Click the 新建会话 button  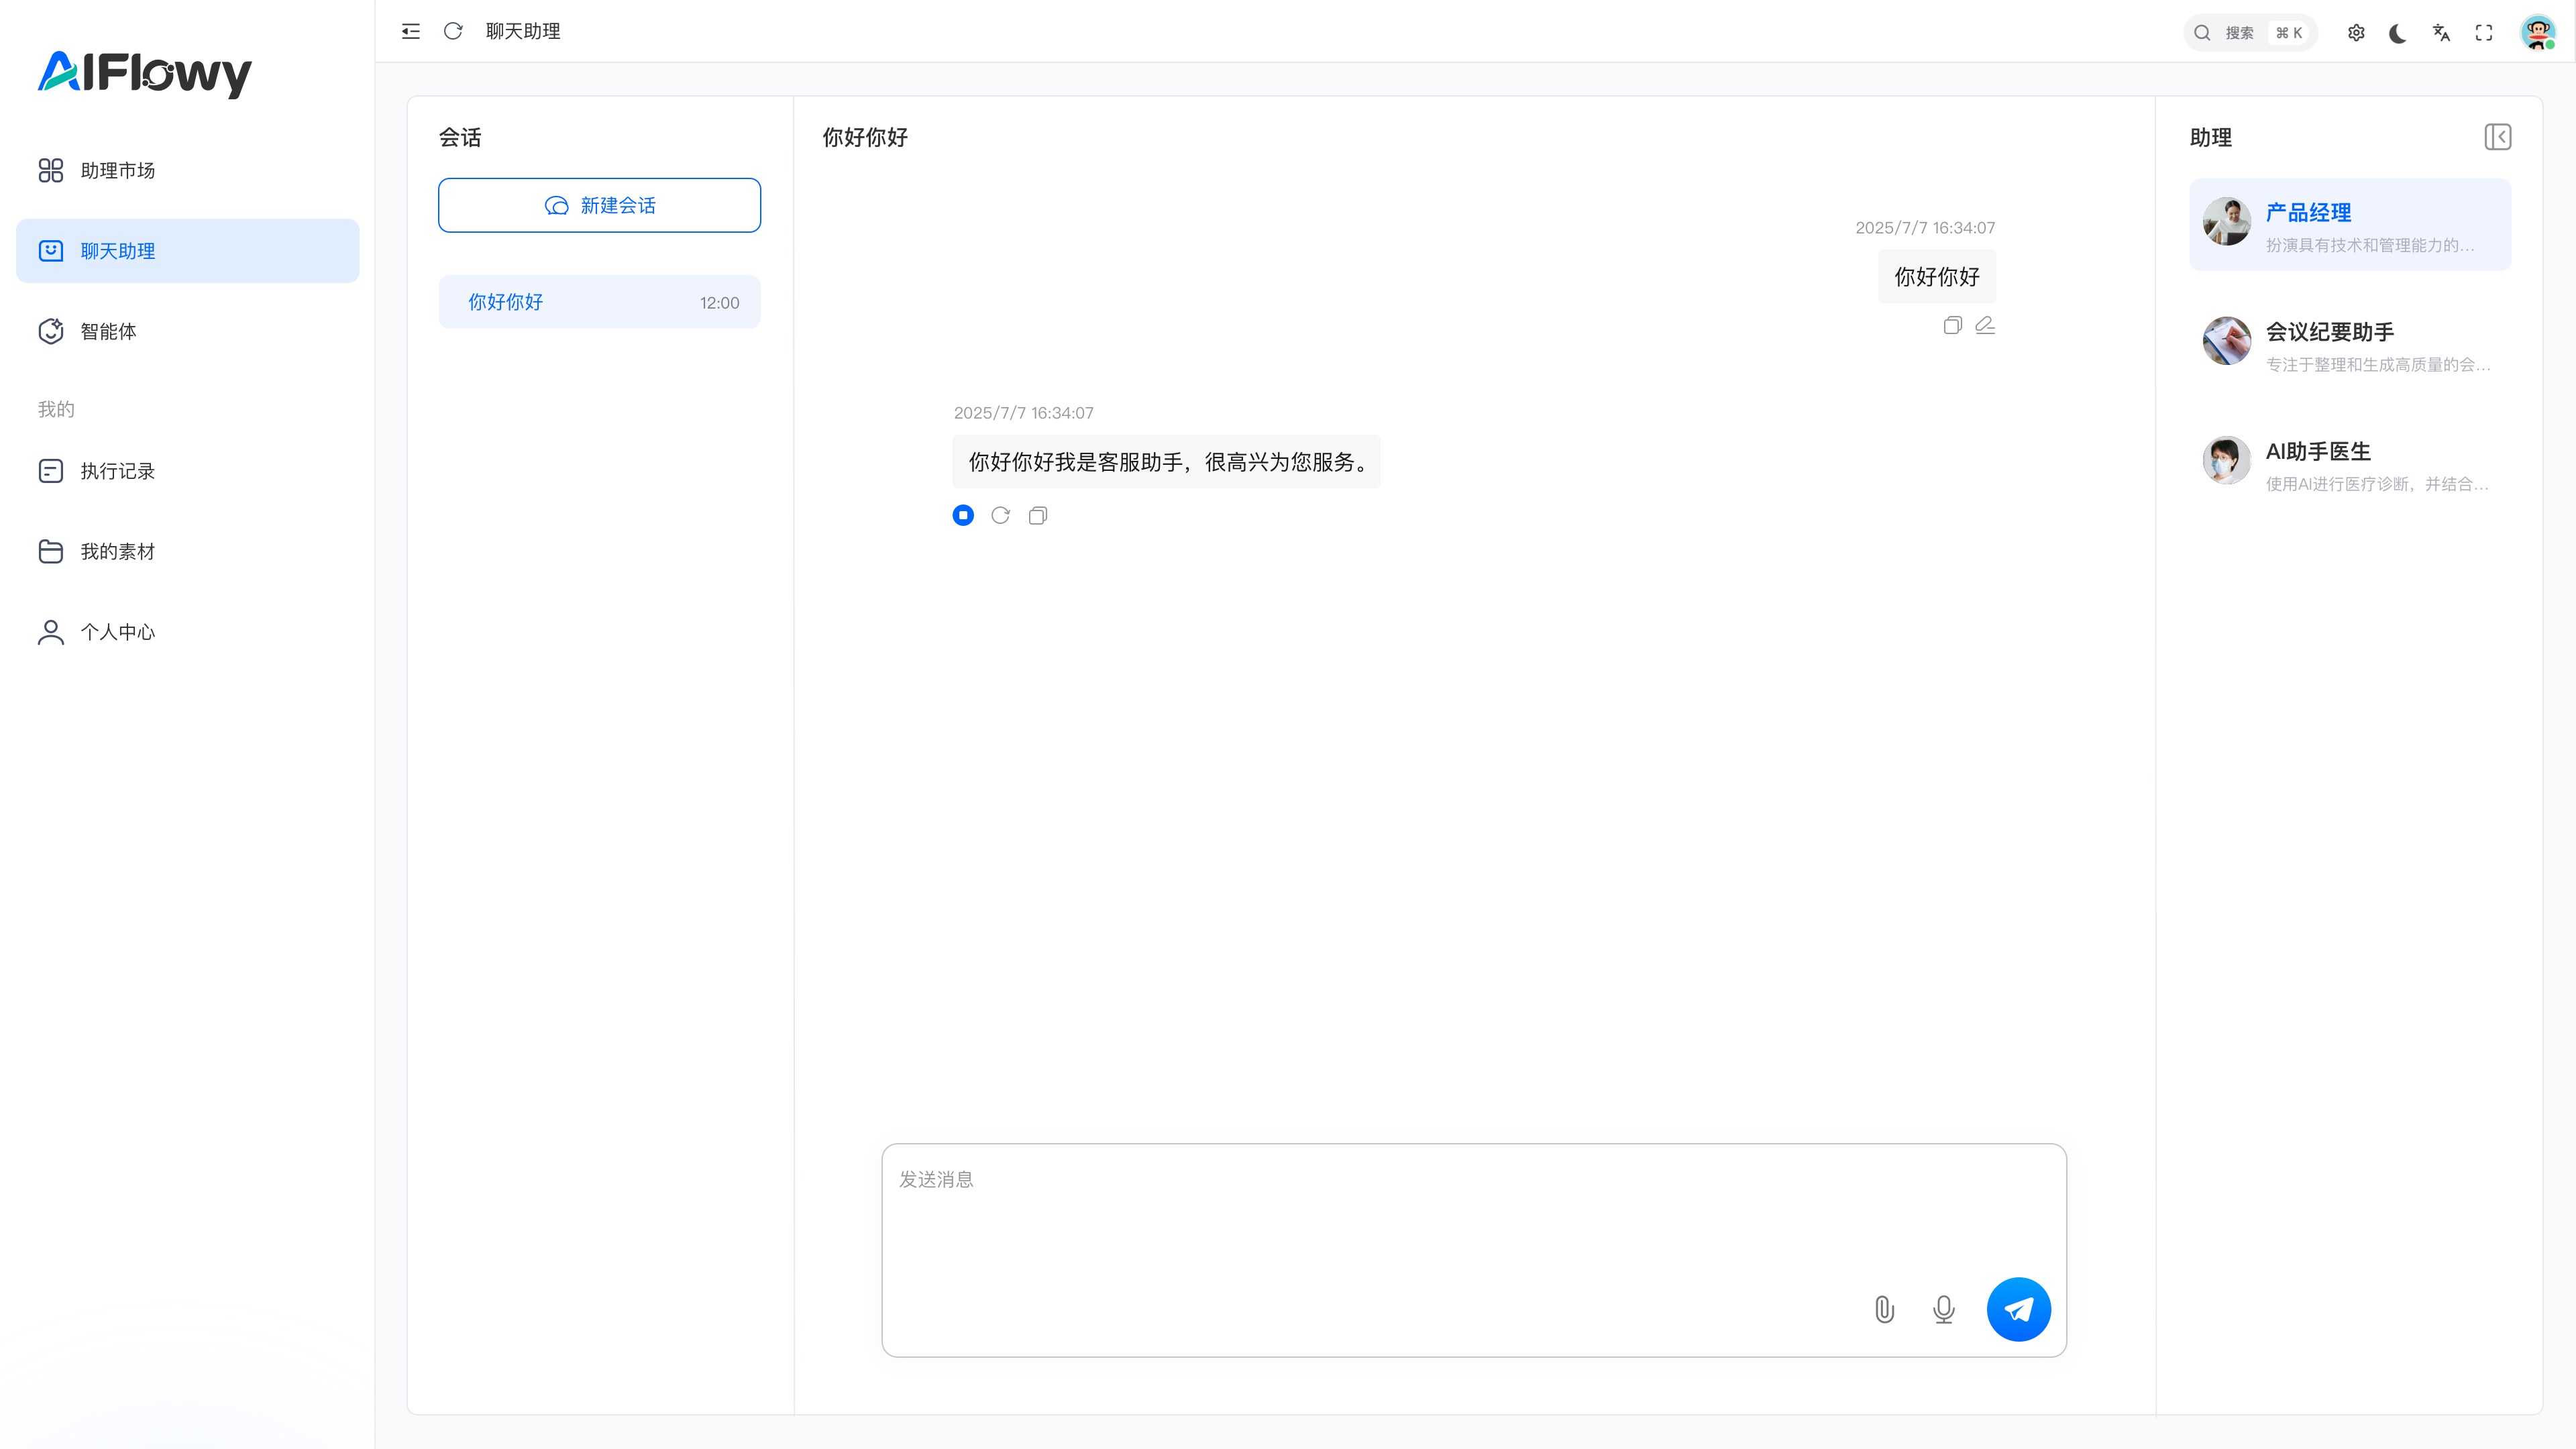coord(599,205)
